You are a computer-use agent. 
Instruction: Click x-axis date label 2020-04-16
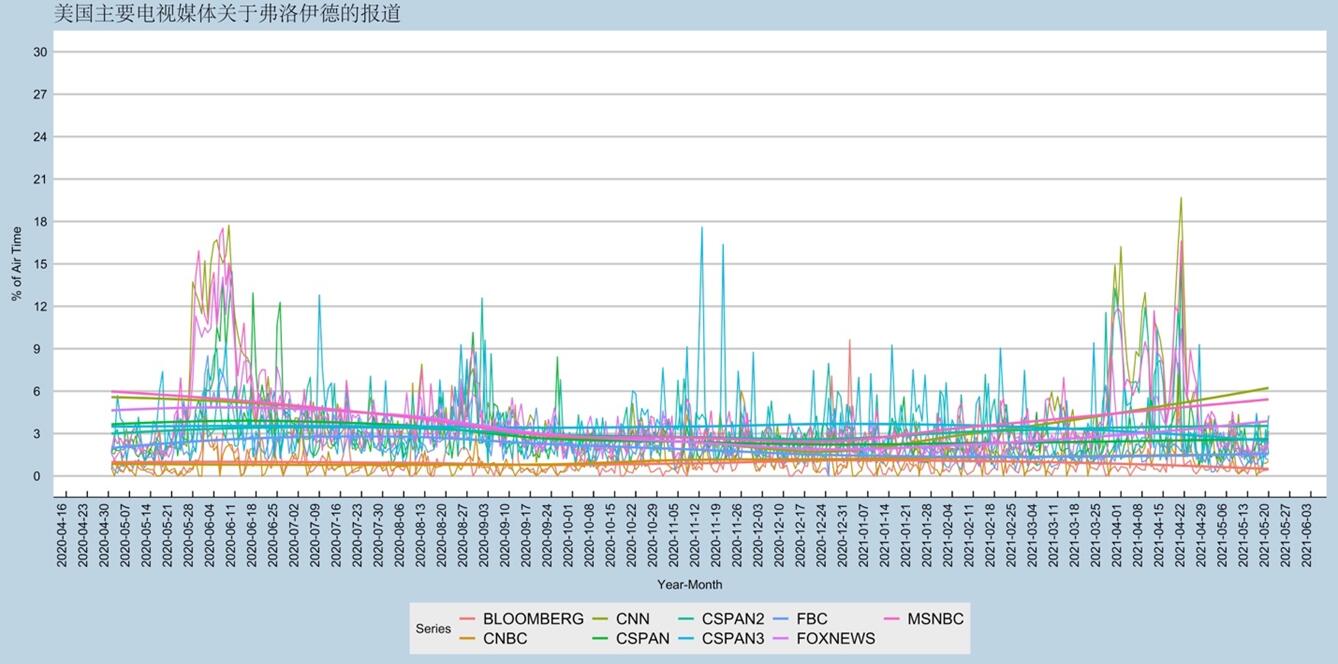pos(61,535)
